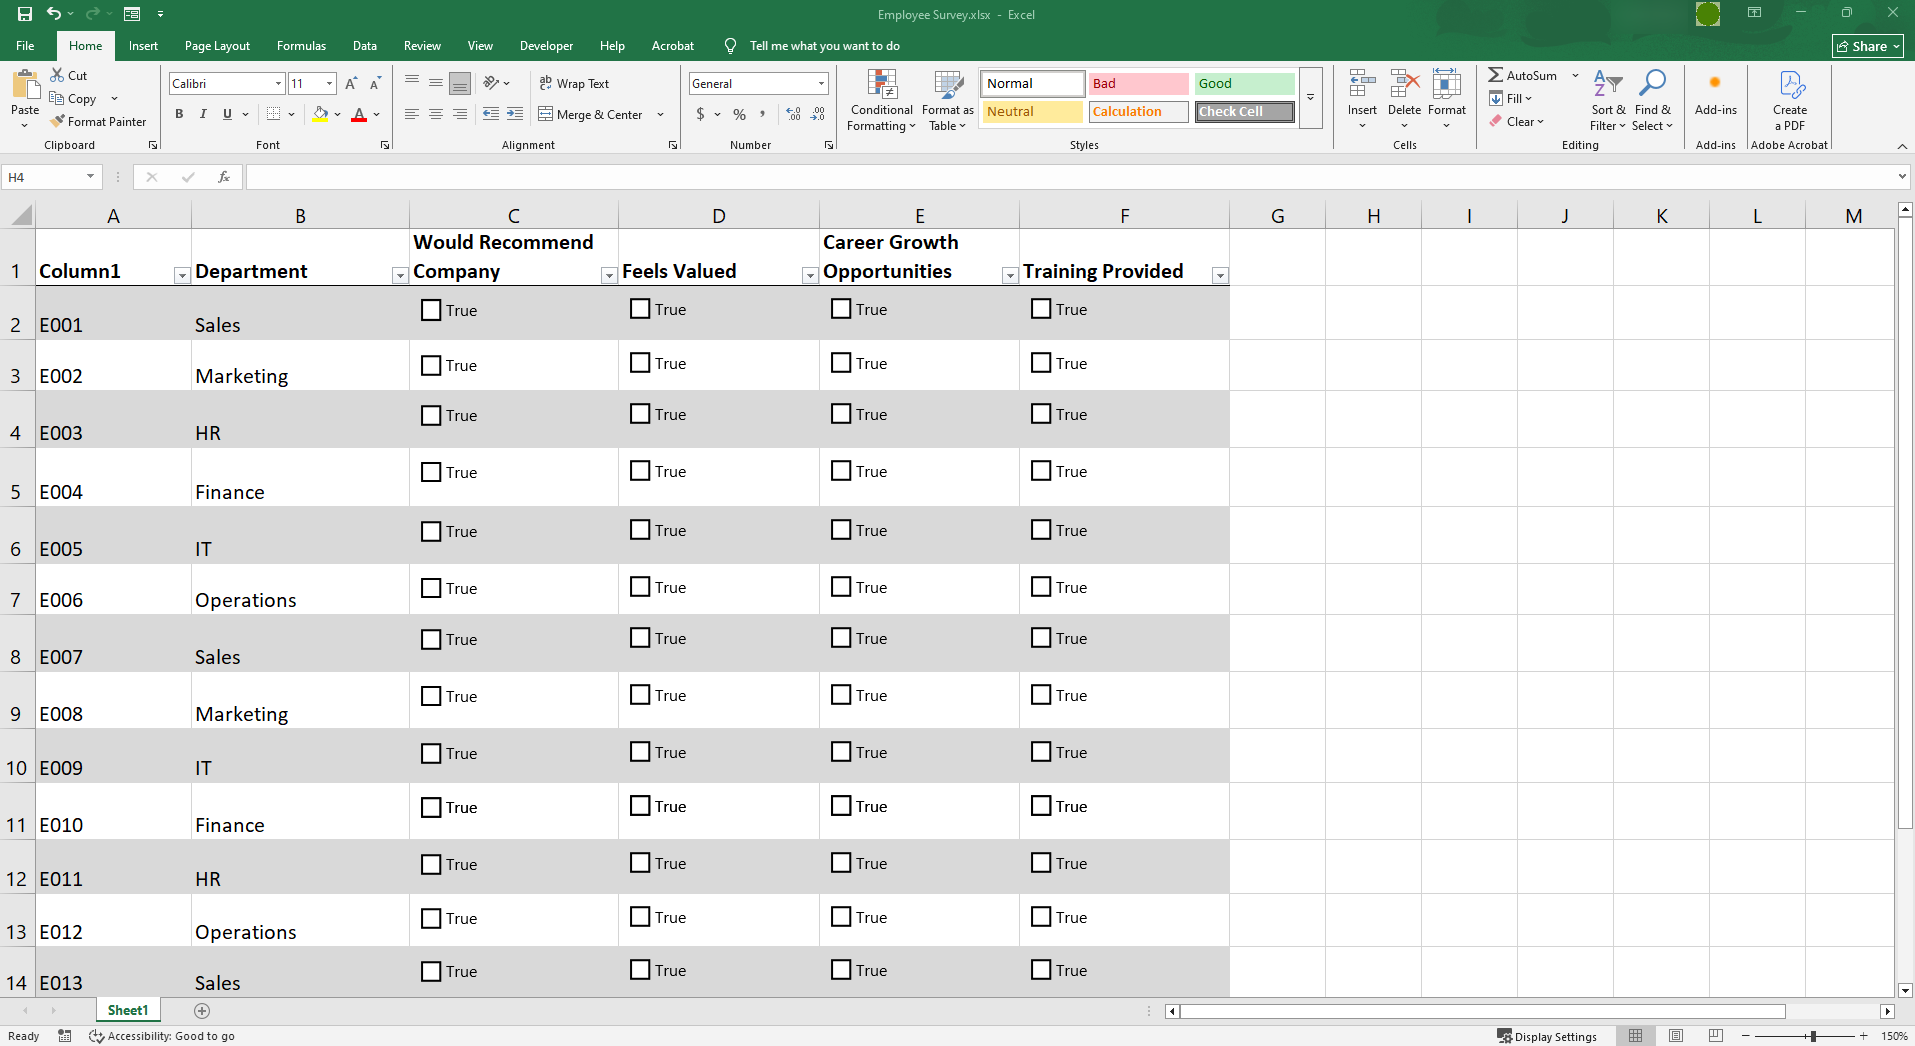
Task: Open Feels Valued filter dropdown
Action: coord(810,275)
